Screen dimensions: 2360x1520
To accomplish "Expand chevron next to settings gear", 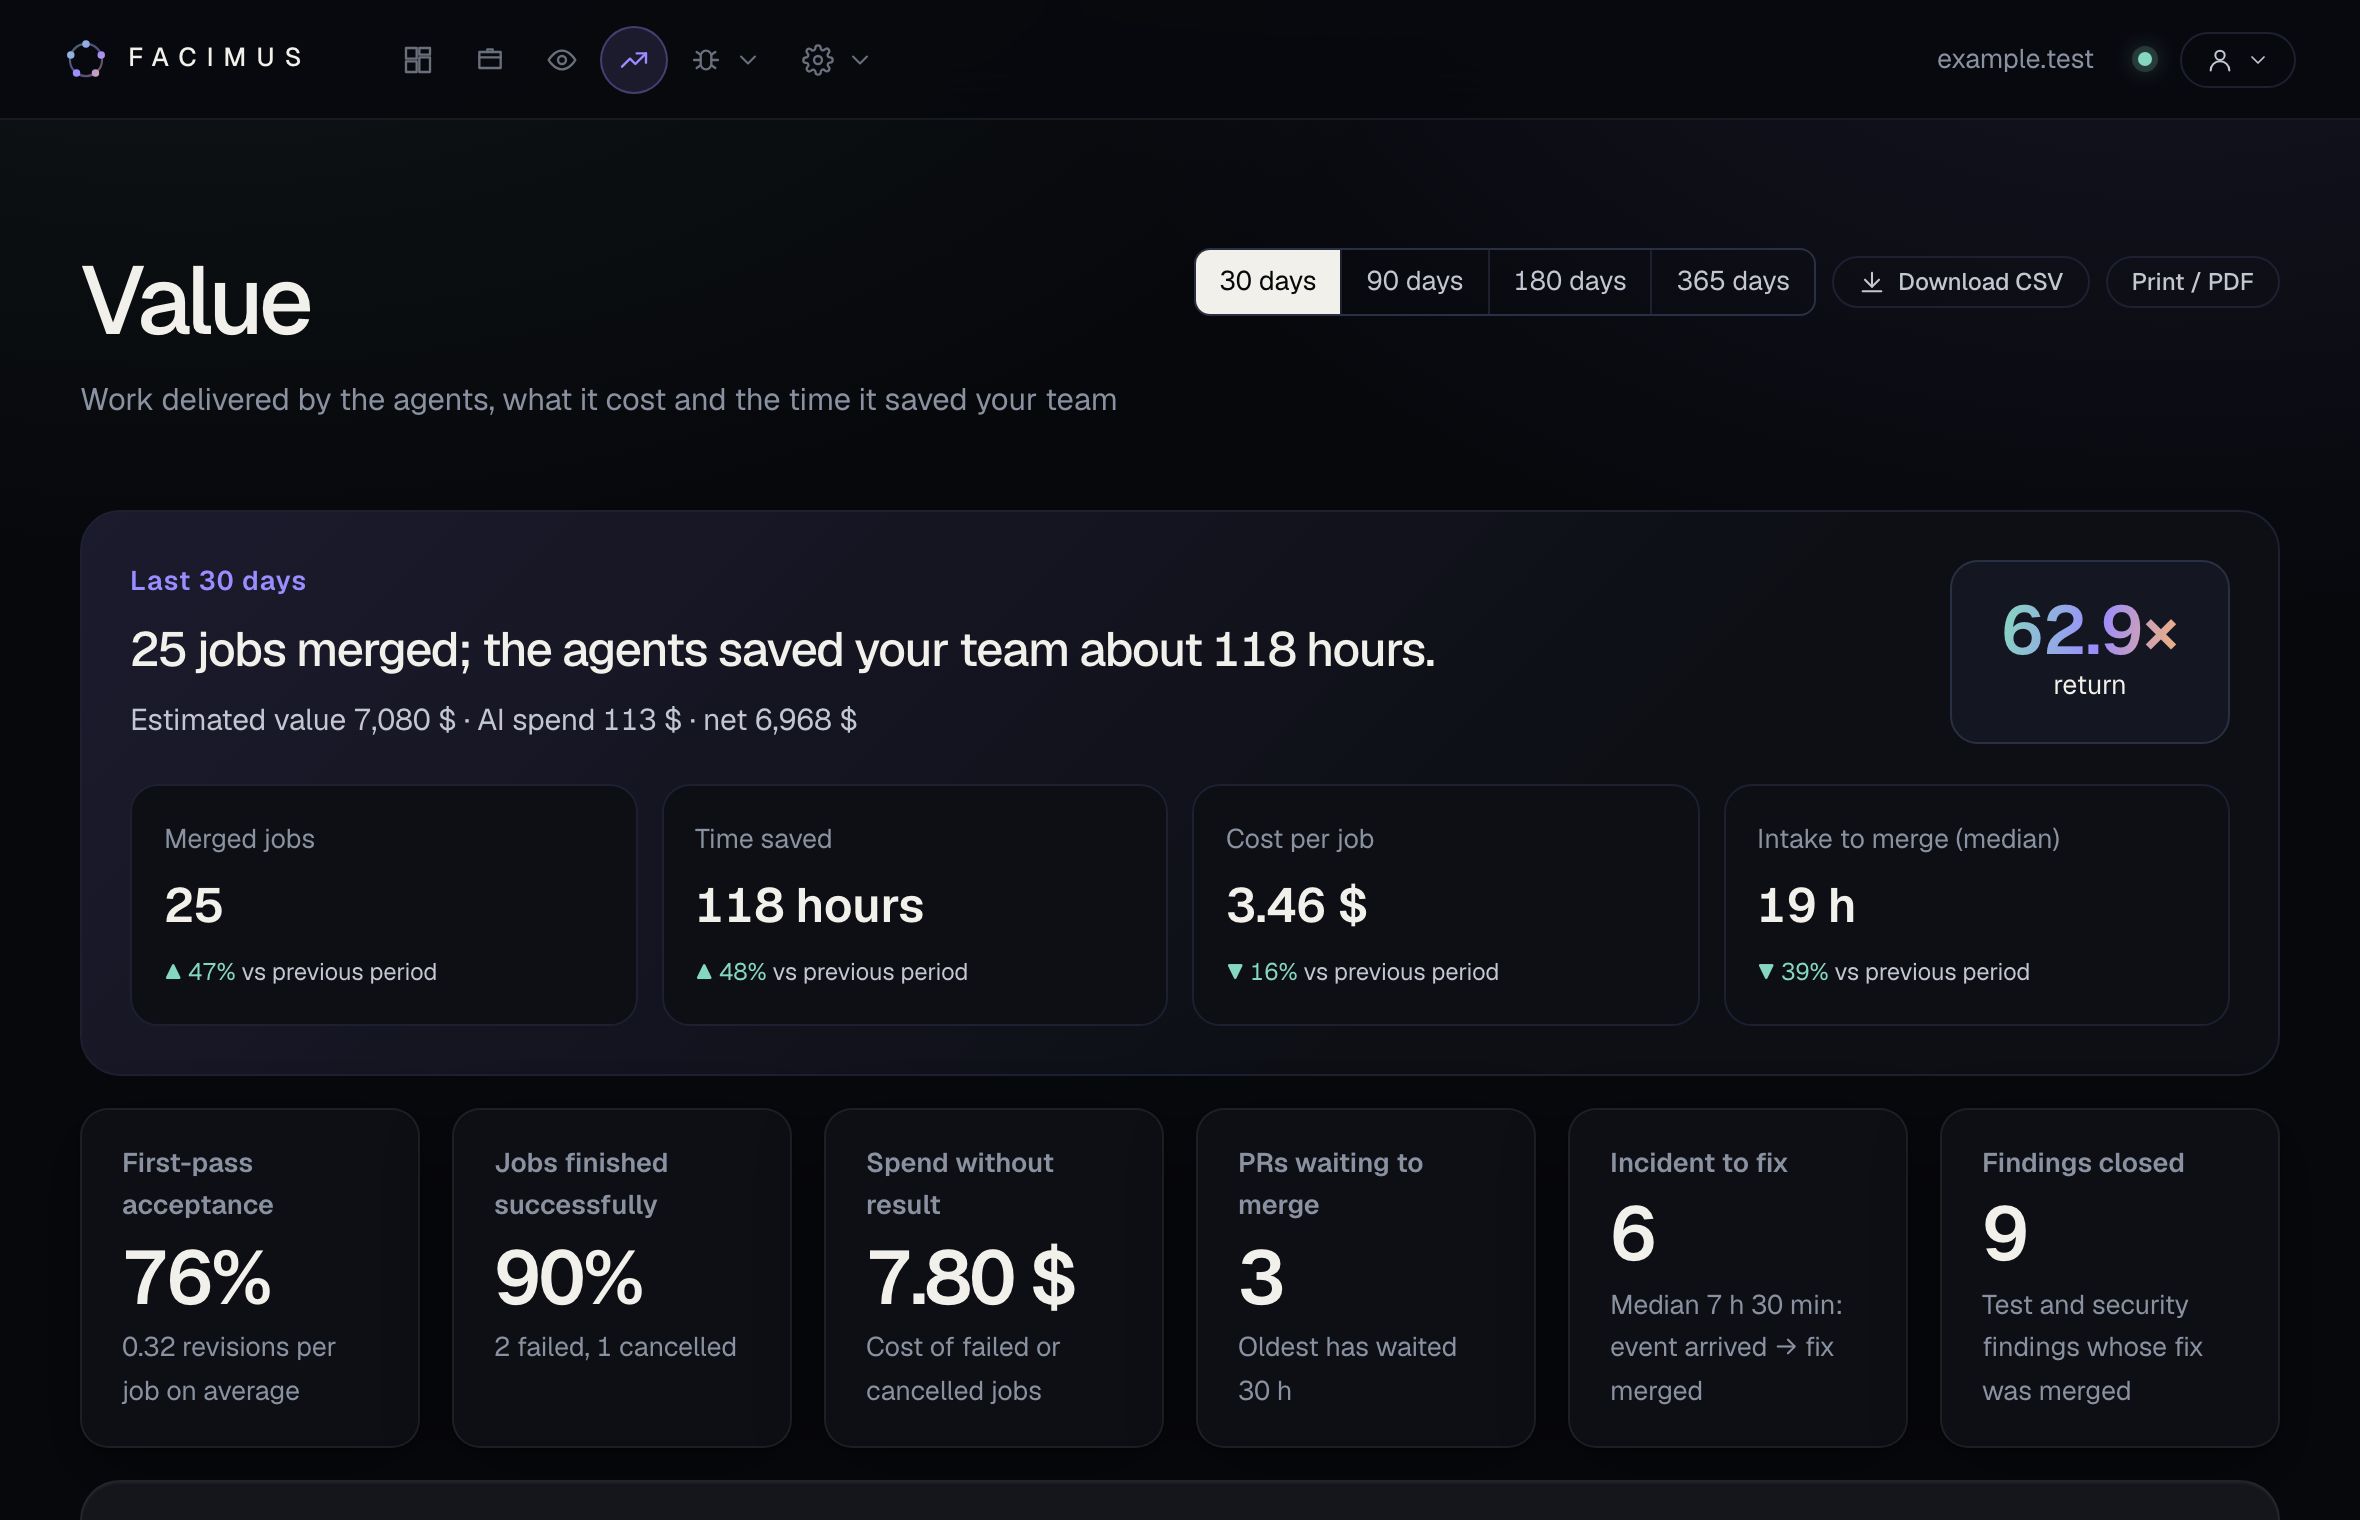I will (860, 60).
